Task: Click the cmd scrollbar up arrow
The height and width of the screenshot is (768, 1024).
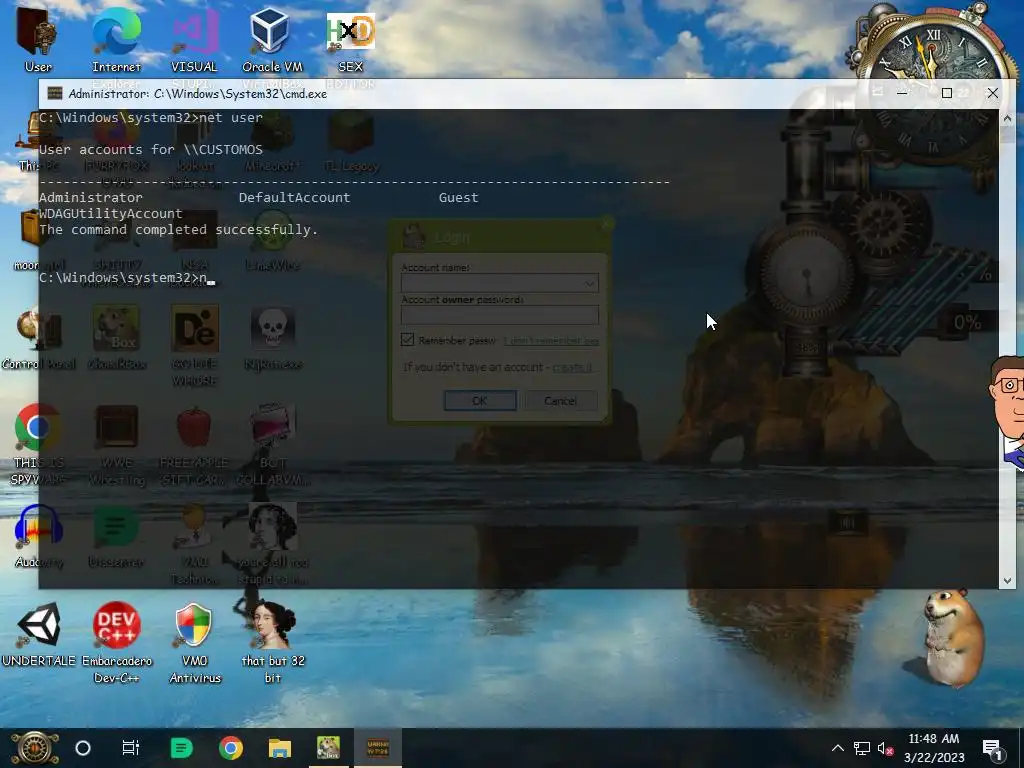Action: coord(1007,118)
